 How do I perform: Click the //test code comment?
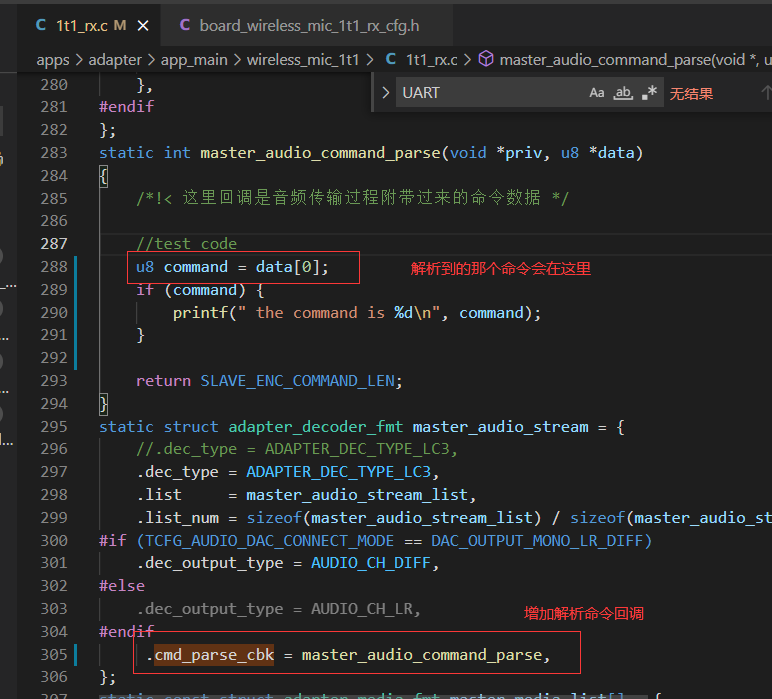coord(187,244)
